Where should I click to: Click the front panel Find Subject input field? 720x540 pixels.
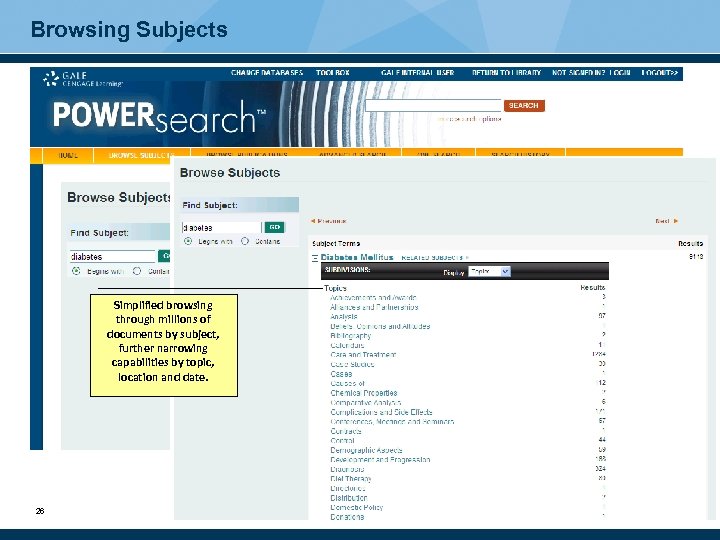[221, 227]
